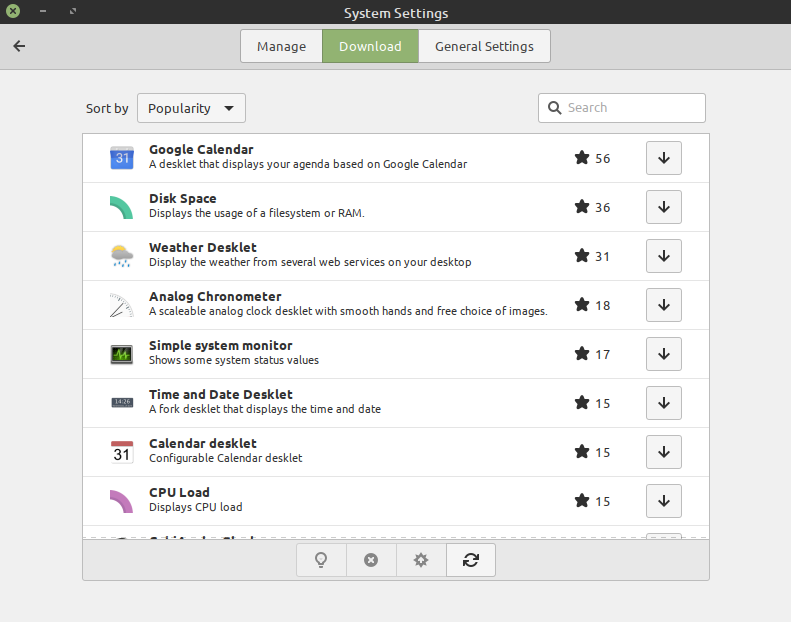
Task: Click the refresh button in bottom toolbar
Action: click(x=471, y=561)
